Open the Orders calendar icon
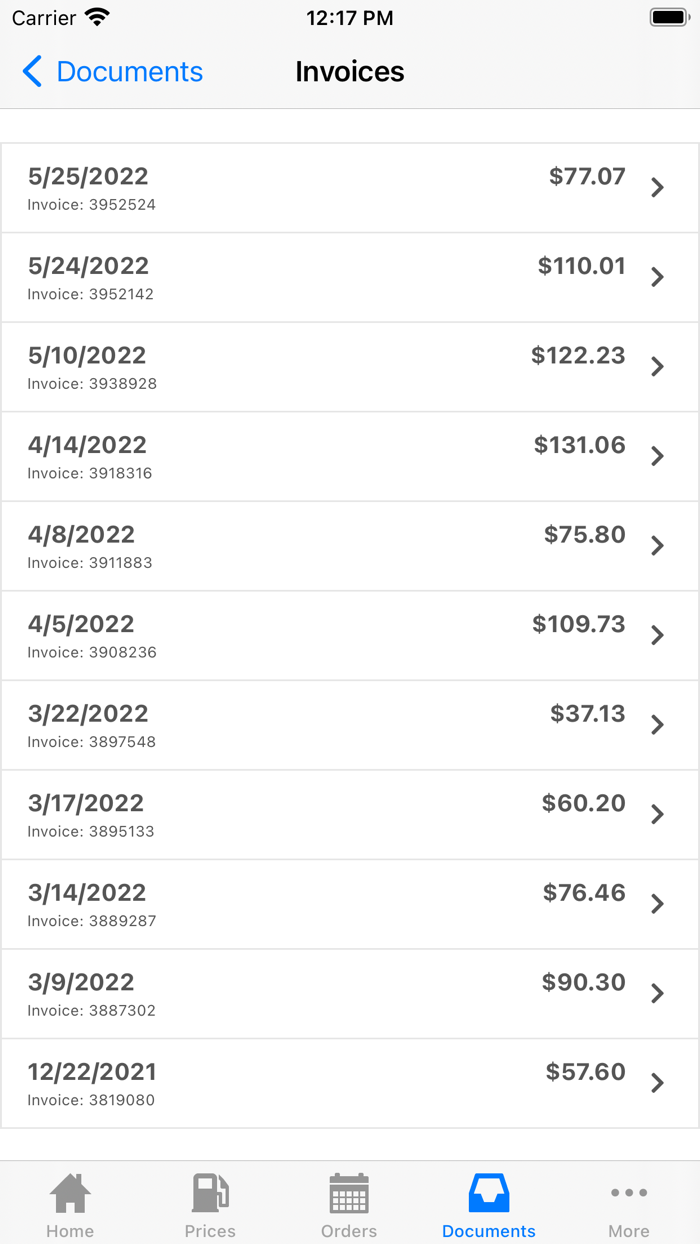Screen dimensions: 700x1244 [x=349, y=1192]
